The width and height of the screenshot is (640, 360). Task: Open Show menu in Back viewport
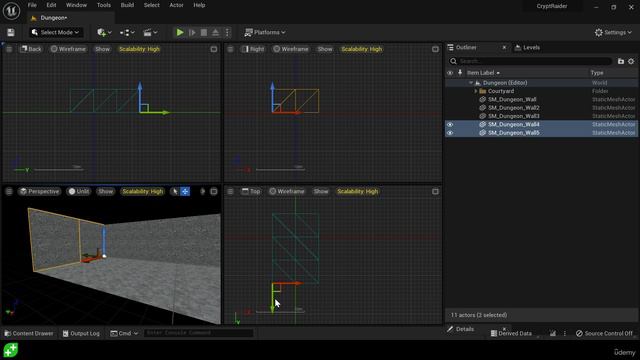(x=102, y=49)
